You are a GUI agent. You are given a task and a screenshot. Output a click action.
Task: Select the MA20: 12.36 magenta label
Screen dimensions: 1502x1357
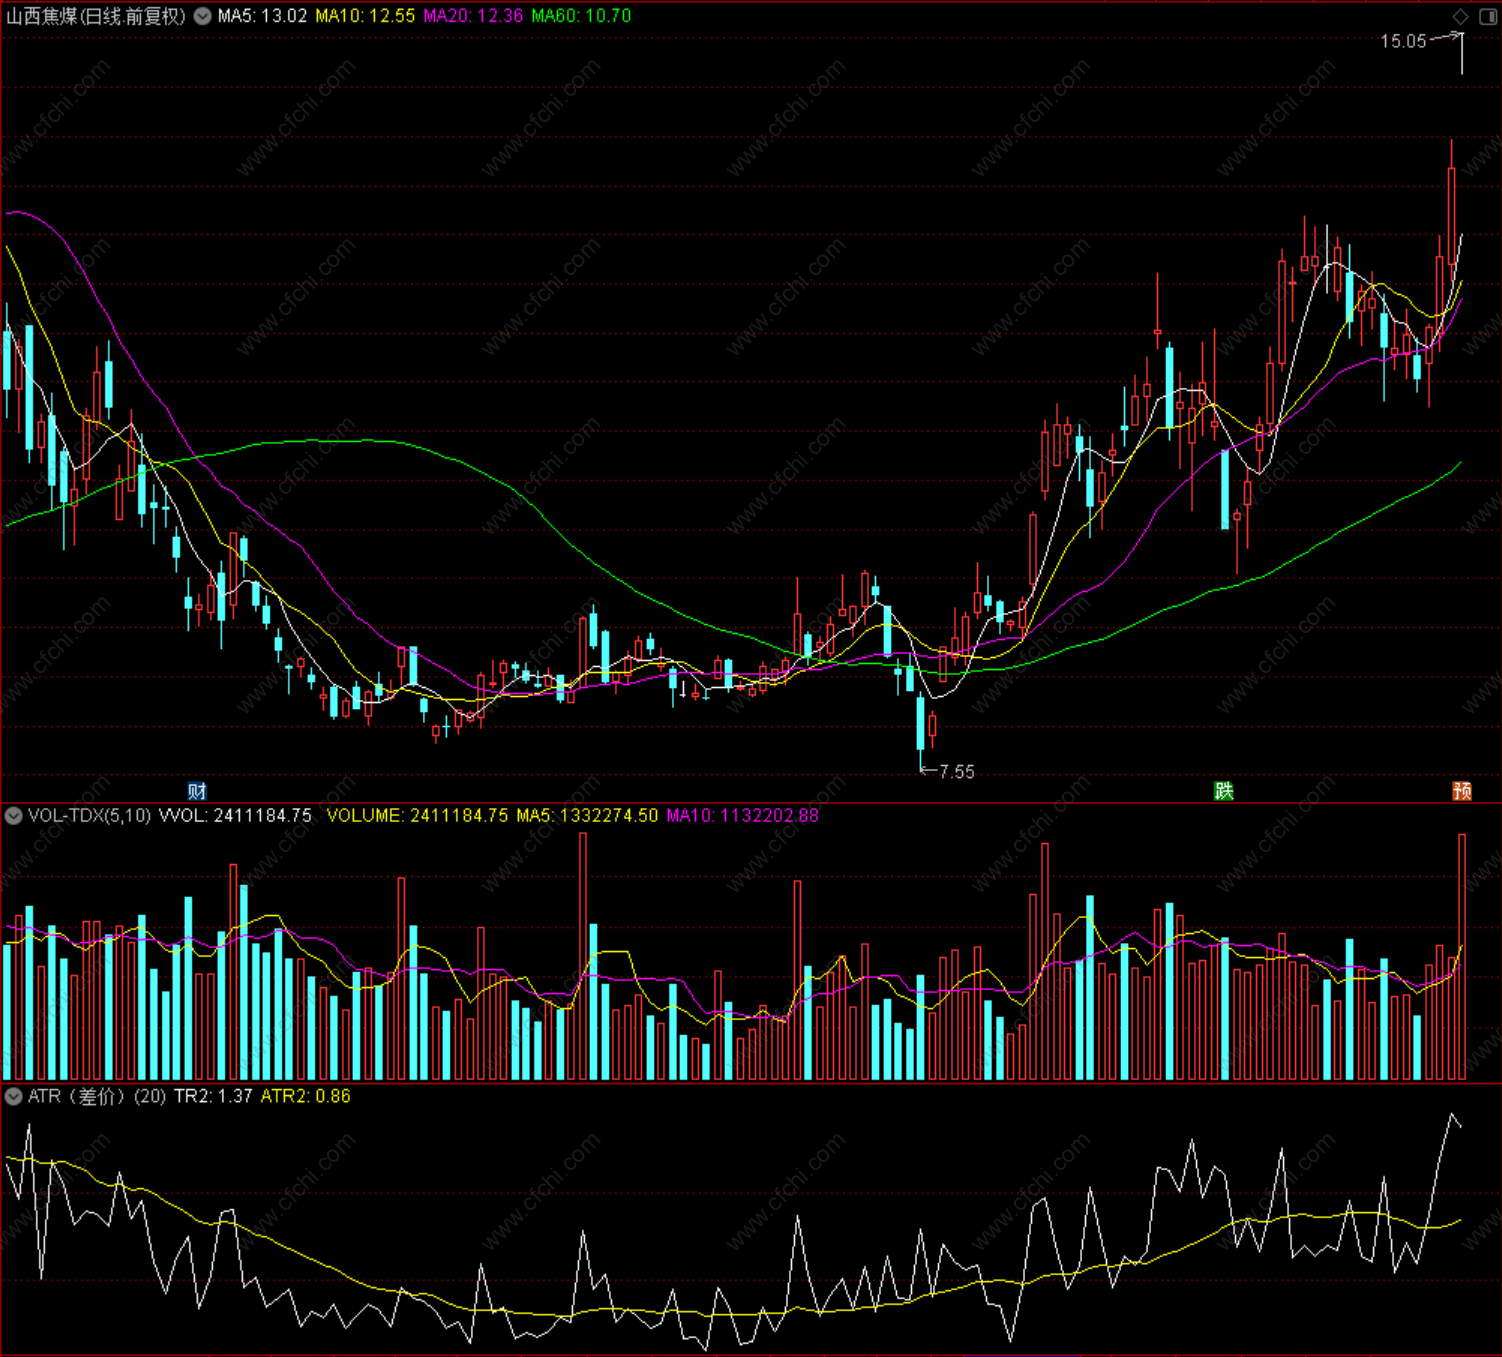pyautogui.click(x=473, y=16)
